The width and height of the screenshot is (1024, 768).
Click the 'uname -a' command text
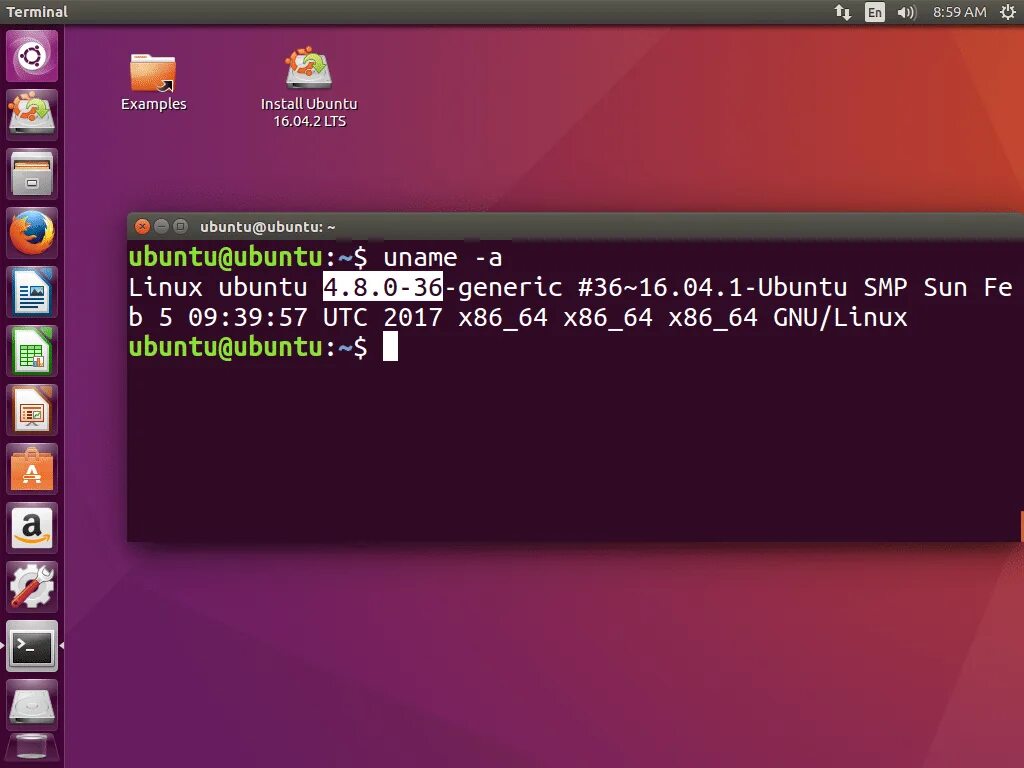[x=443, y=257]
